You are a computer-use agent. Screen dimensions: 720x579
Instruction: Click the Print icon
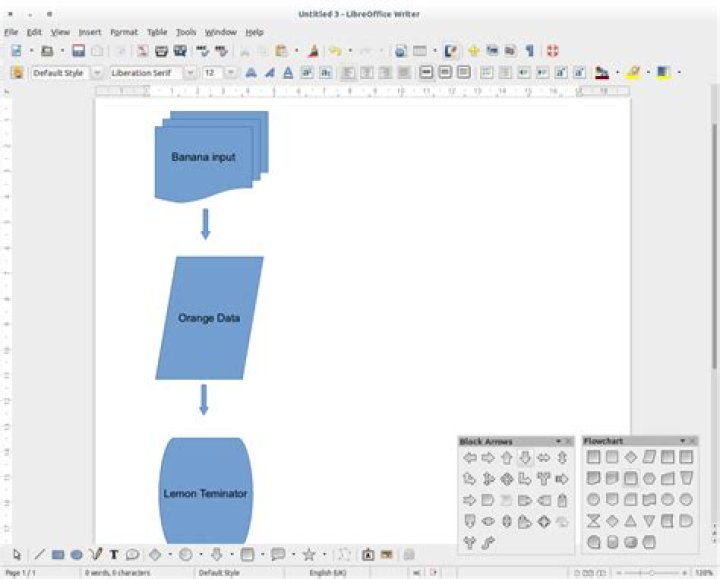161,51
